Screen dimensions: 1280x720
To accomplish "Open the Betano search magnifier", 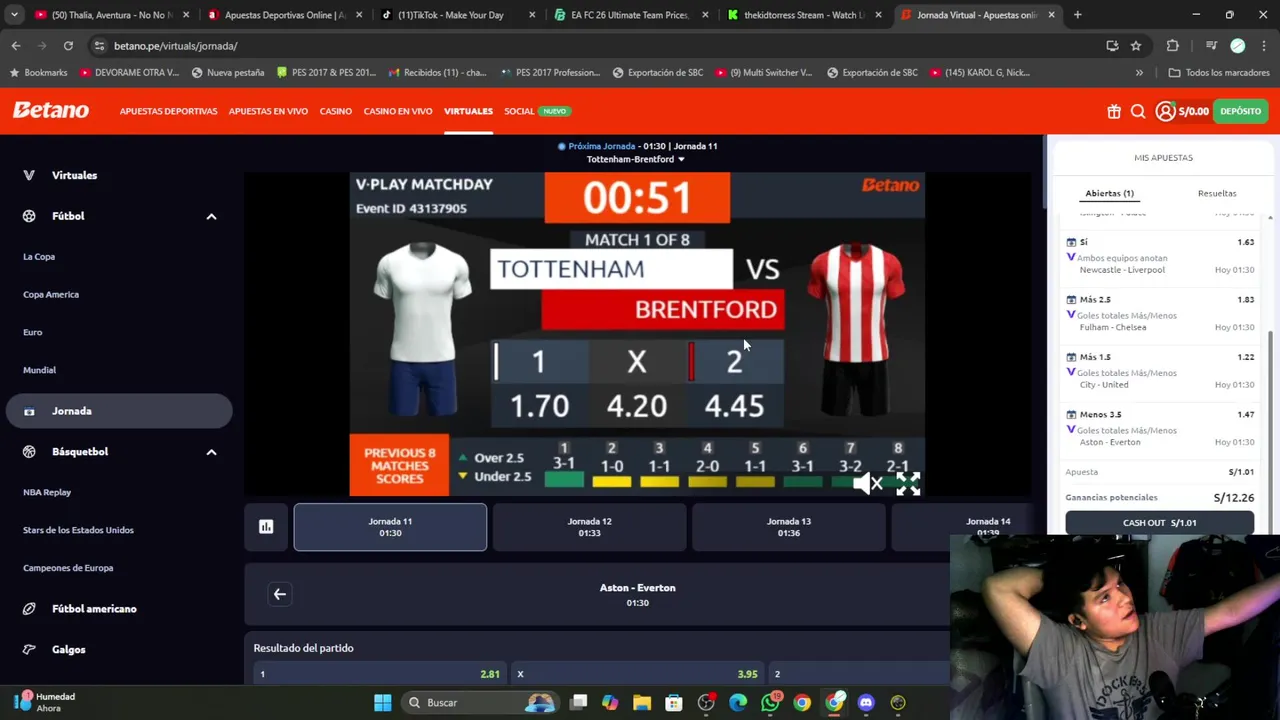I will [1138, 111].
